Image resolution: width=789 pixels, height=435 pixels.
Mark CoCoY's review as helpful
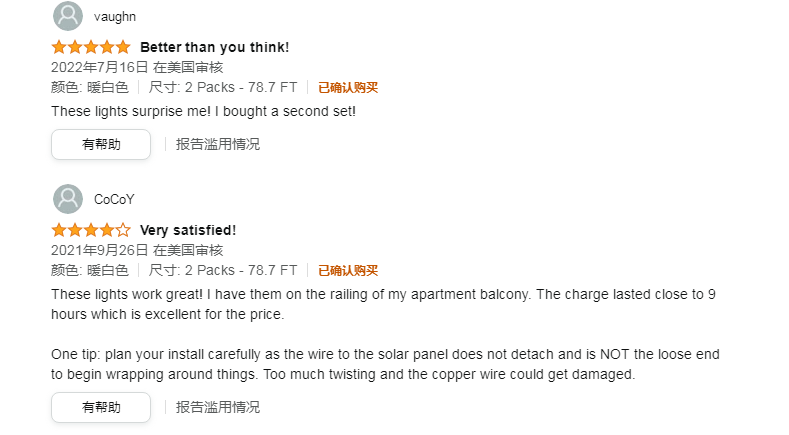101,407
